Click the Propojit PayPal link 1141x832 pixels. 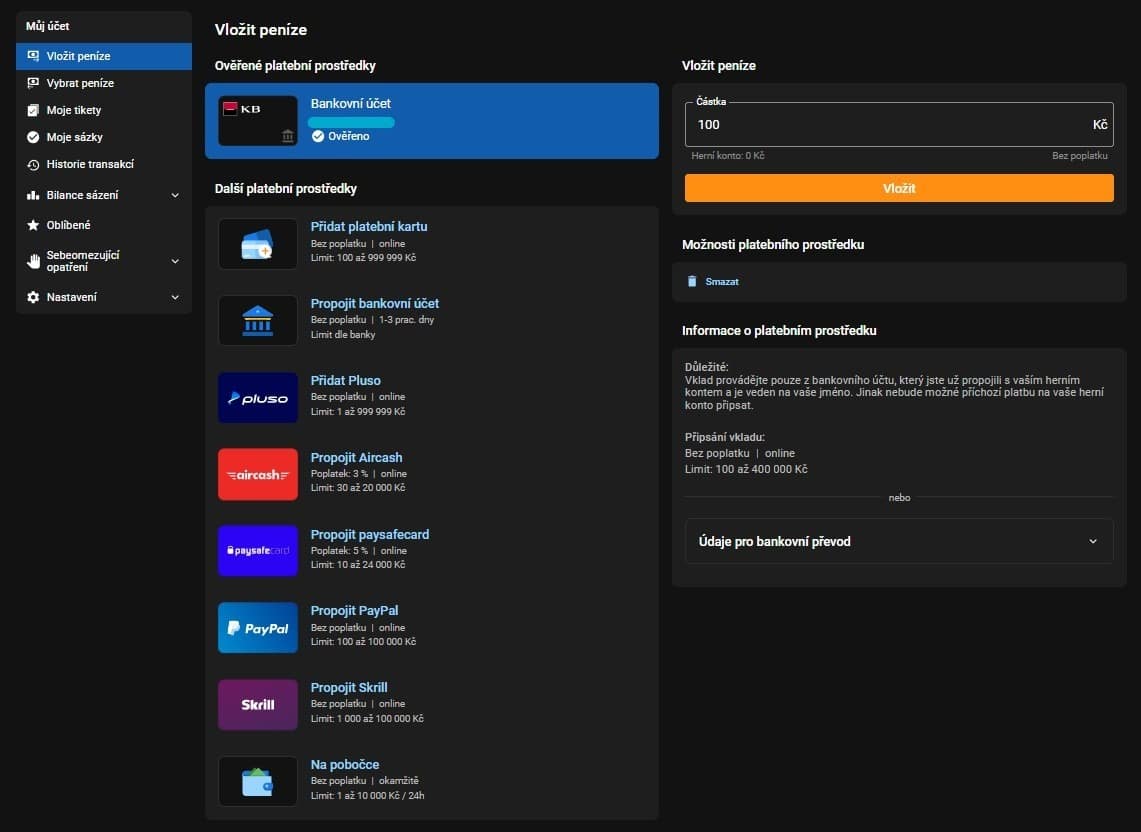click(354, 611)
